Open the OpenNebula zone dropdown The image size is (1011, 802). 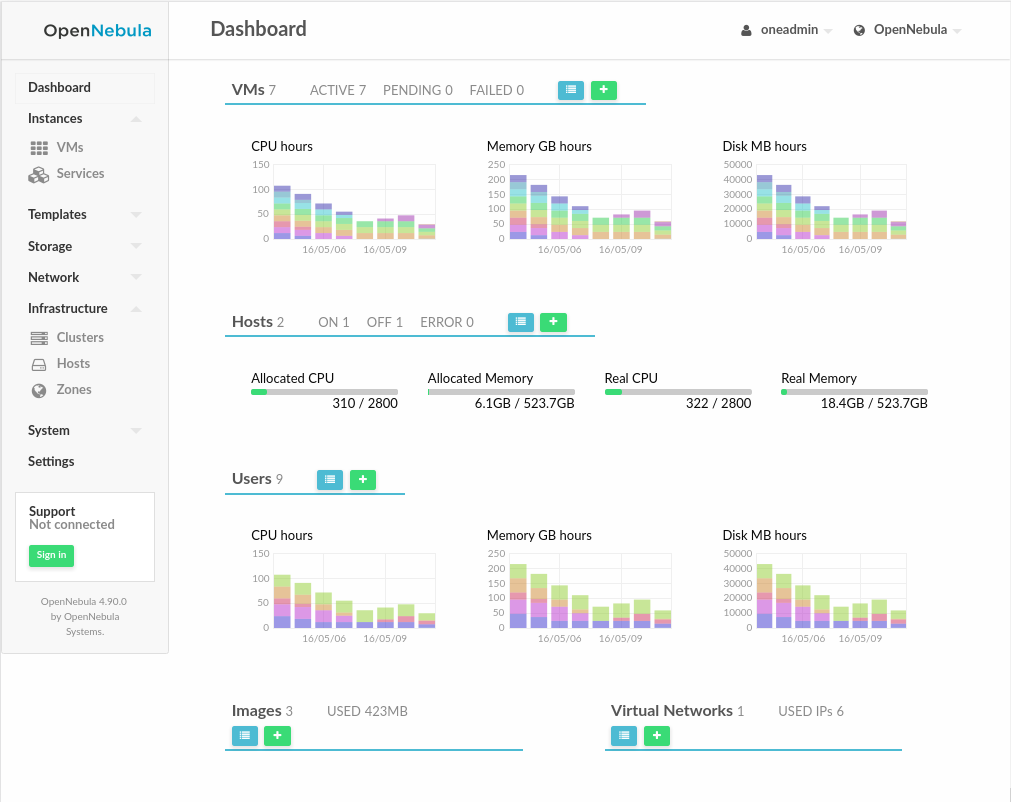tap(907, 30)
